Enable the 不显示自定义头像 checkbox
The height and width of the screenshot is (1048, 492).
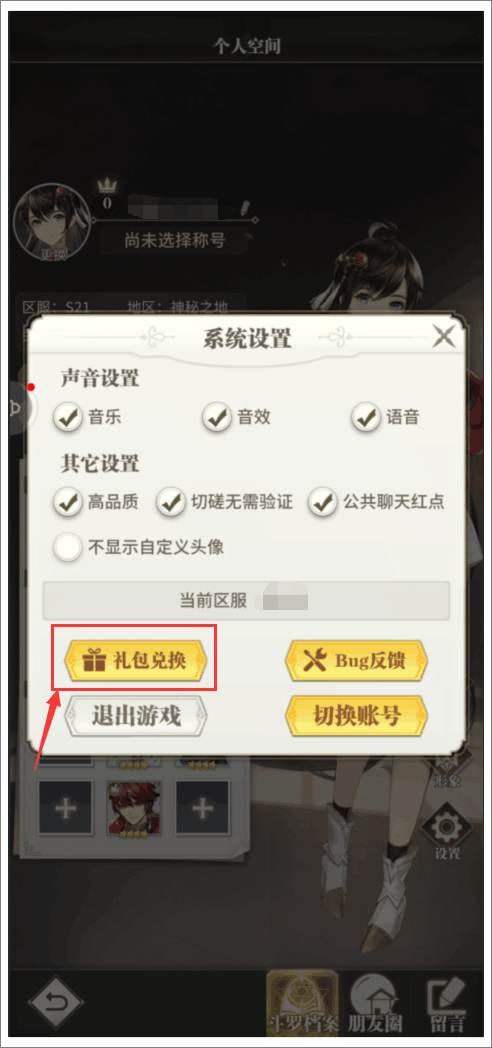(x=68, y=548)
